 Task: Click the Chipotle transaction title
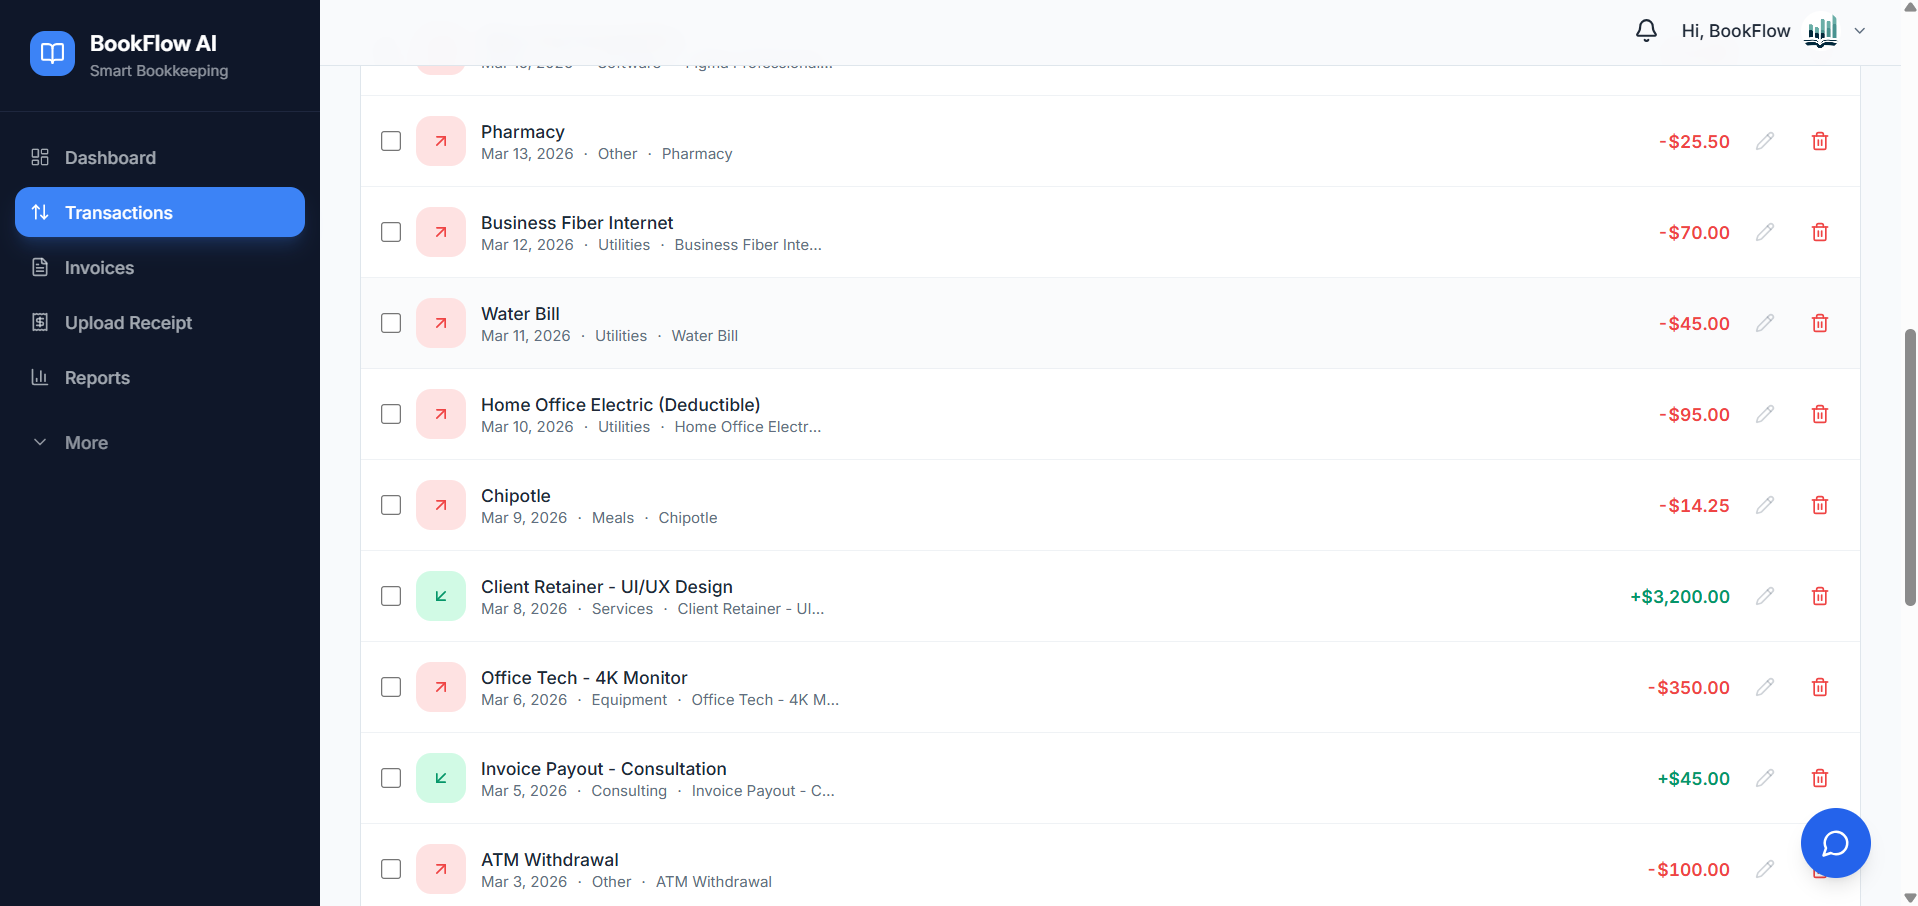click(x=516, y=496)
